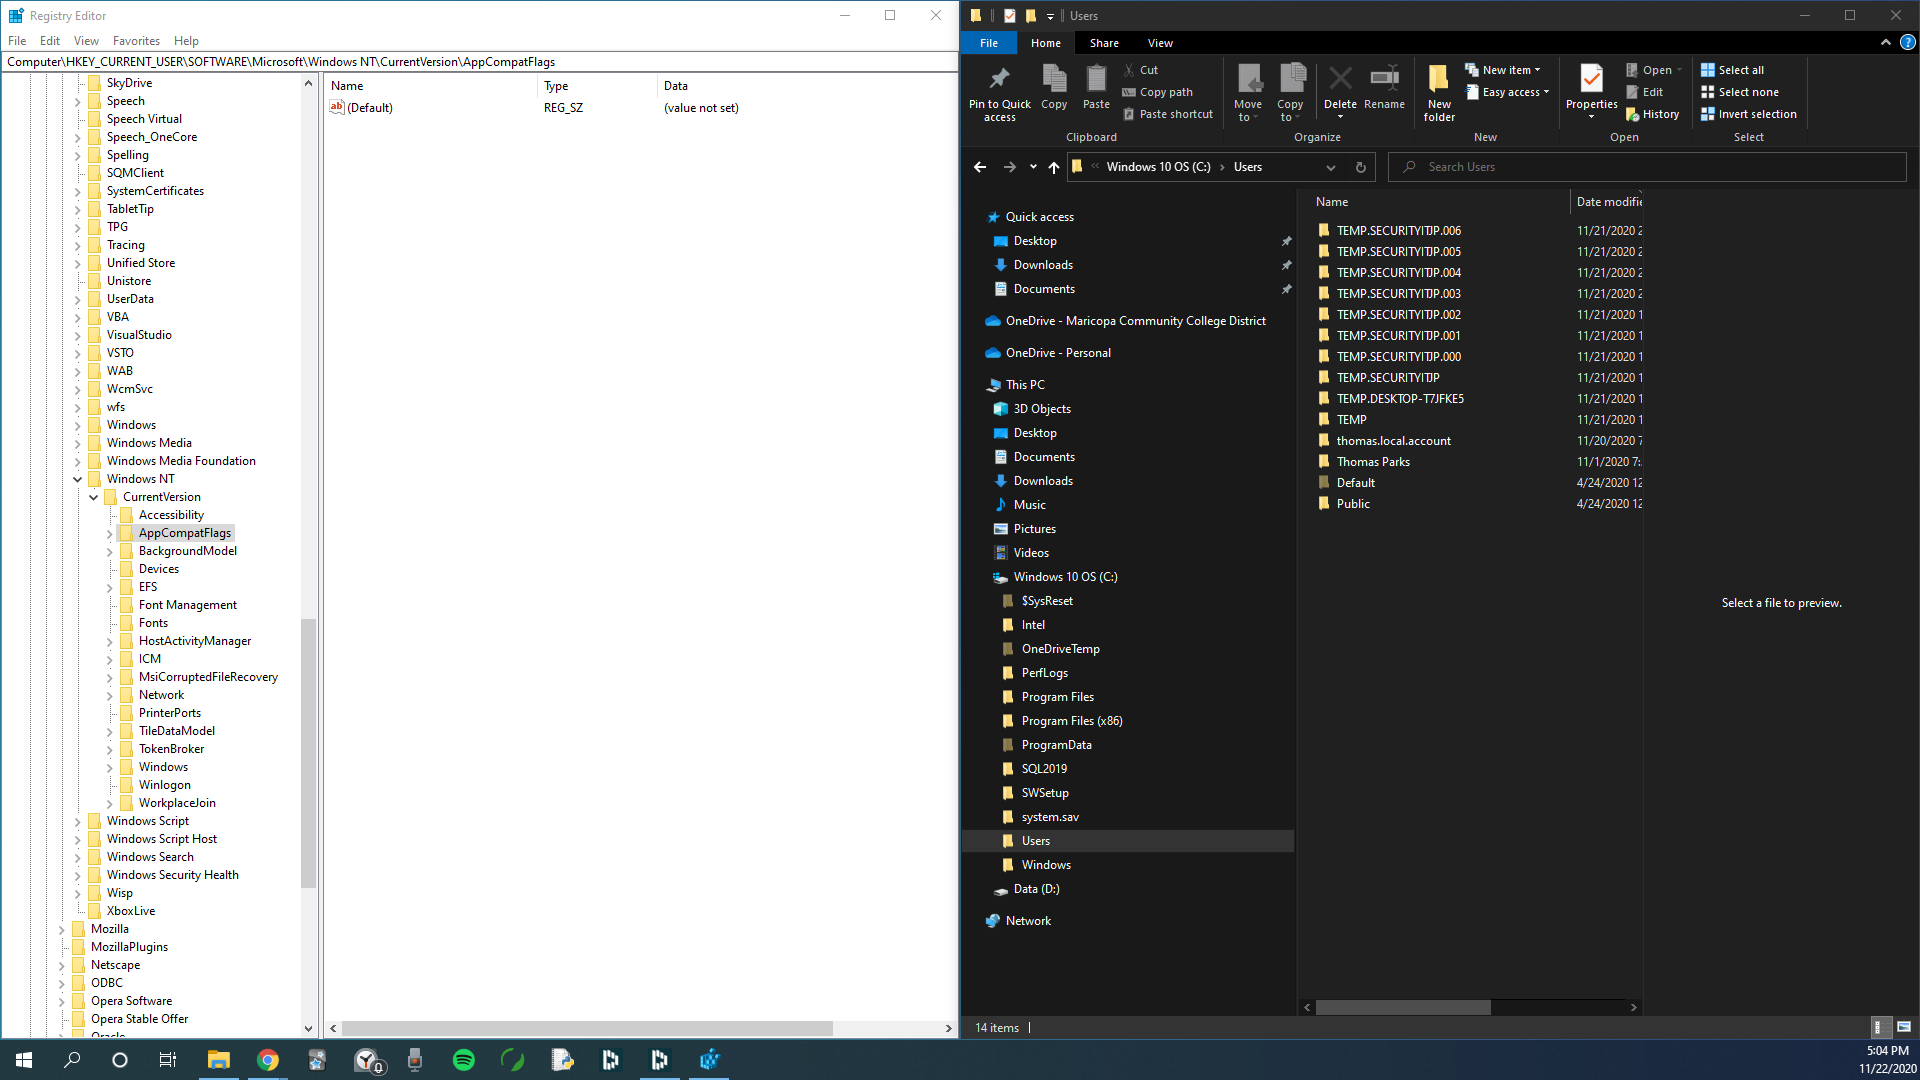The image size is (1920, 1080).
Task: Click Open in ribbon Open group
Action: coord(1654,70)
